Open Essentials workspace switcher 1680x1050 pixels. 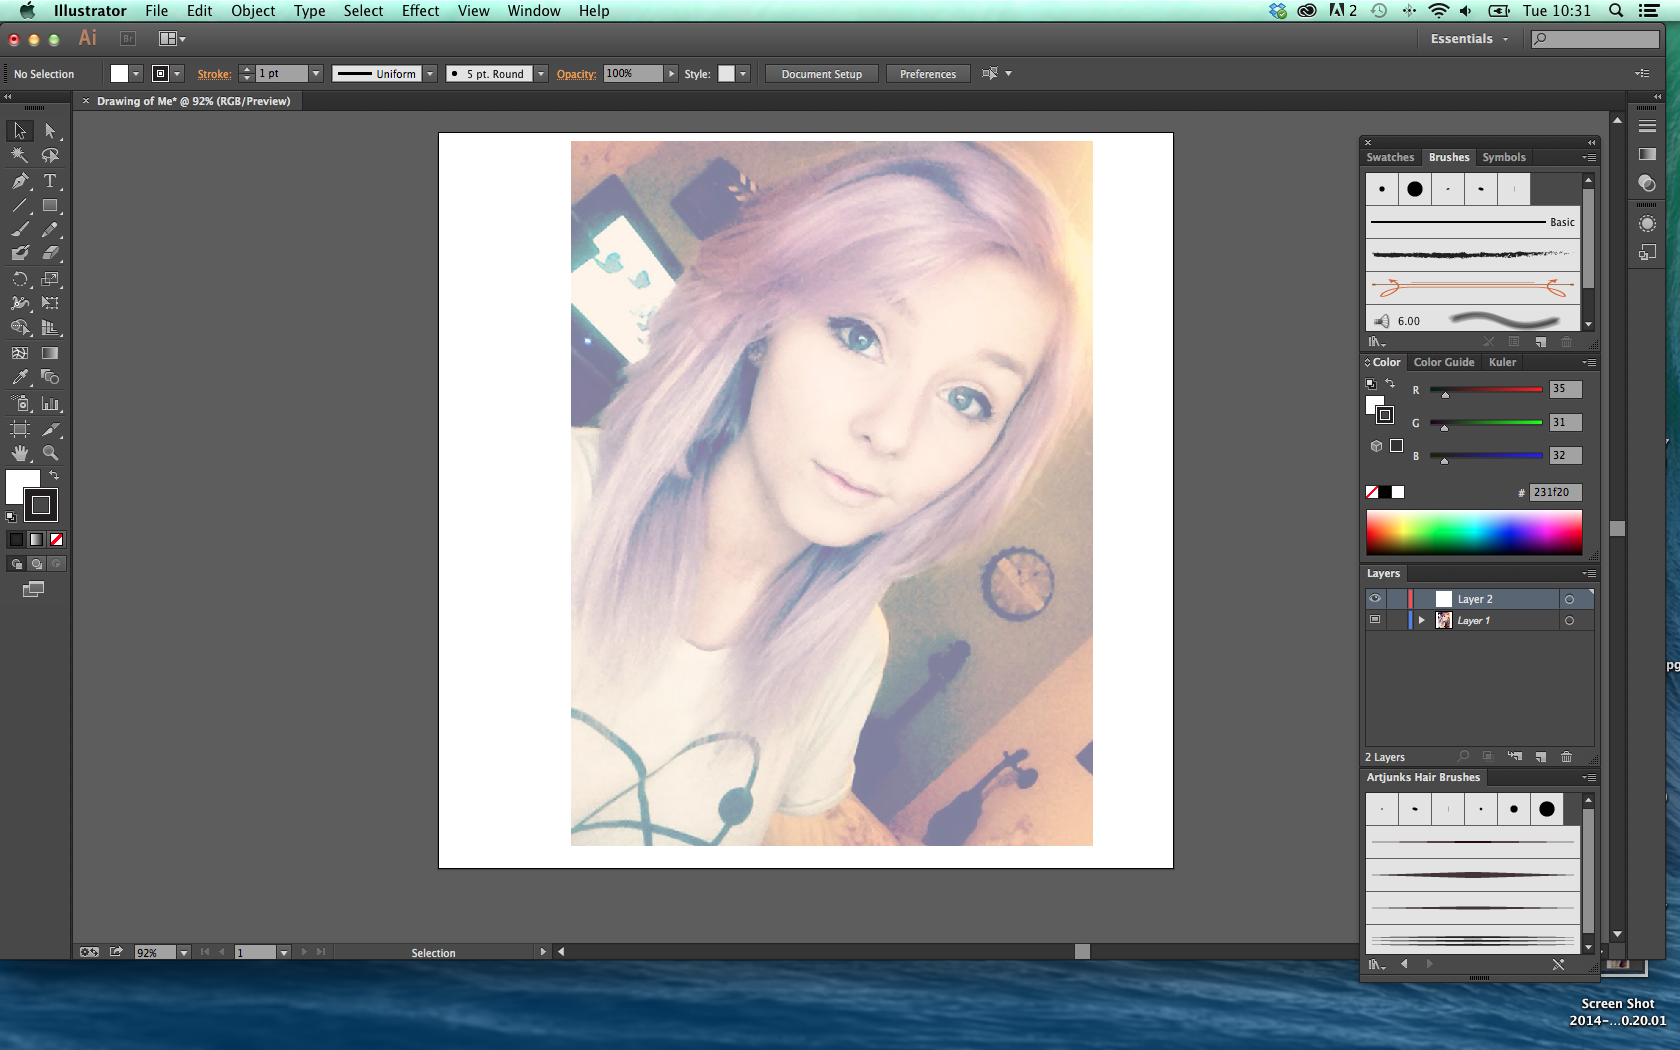[x=1469, y=39]
